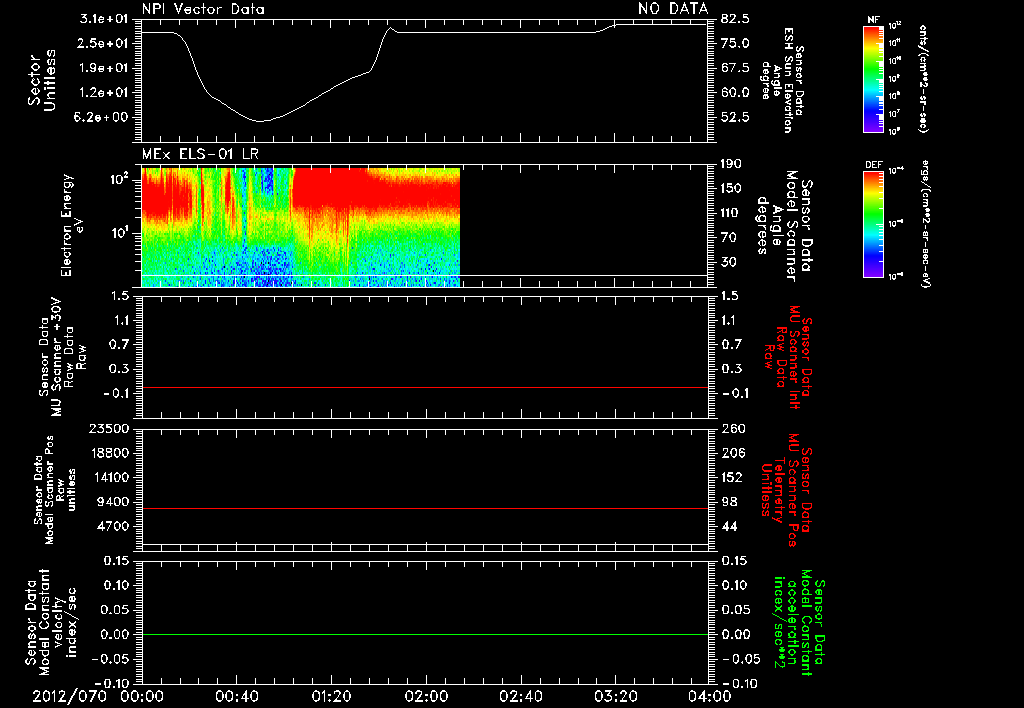Click the green velocity line in bottom panel
Viewport: 1024px width, 708px height.
click(x=424, y=634)
